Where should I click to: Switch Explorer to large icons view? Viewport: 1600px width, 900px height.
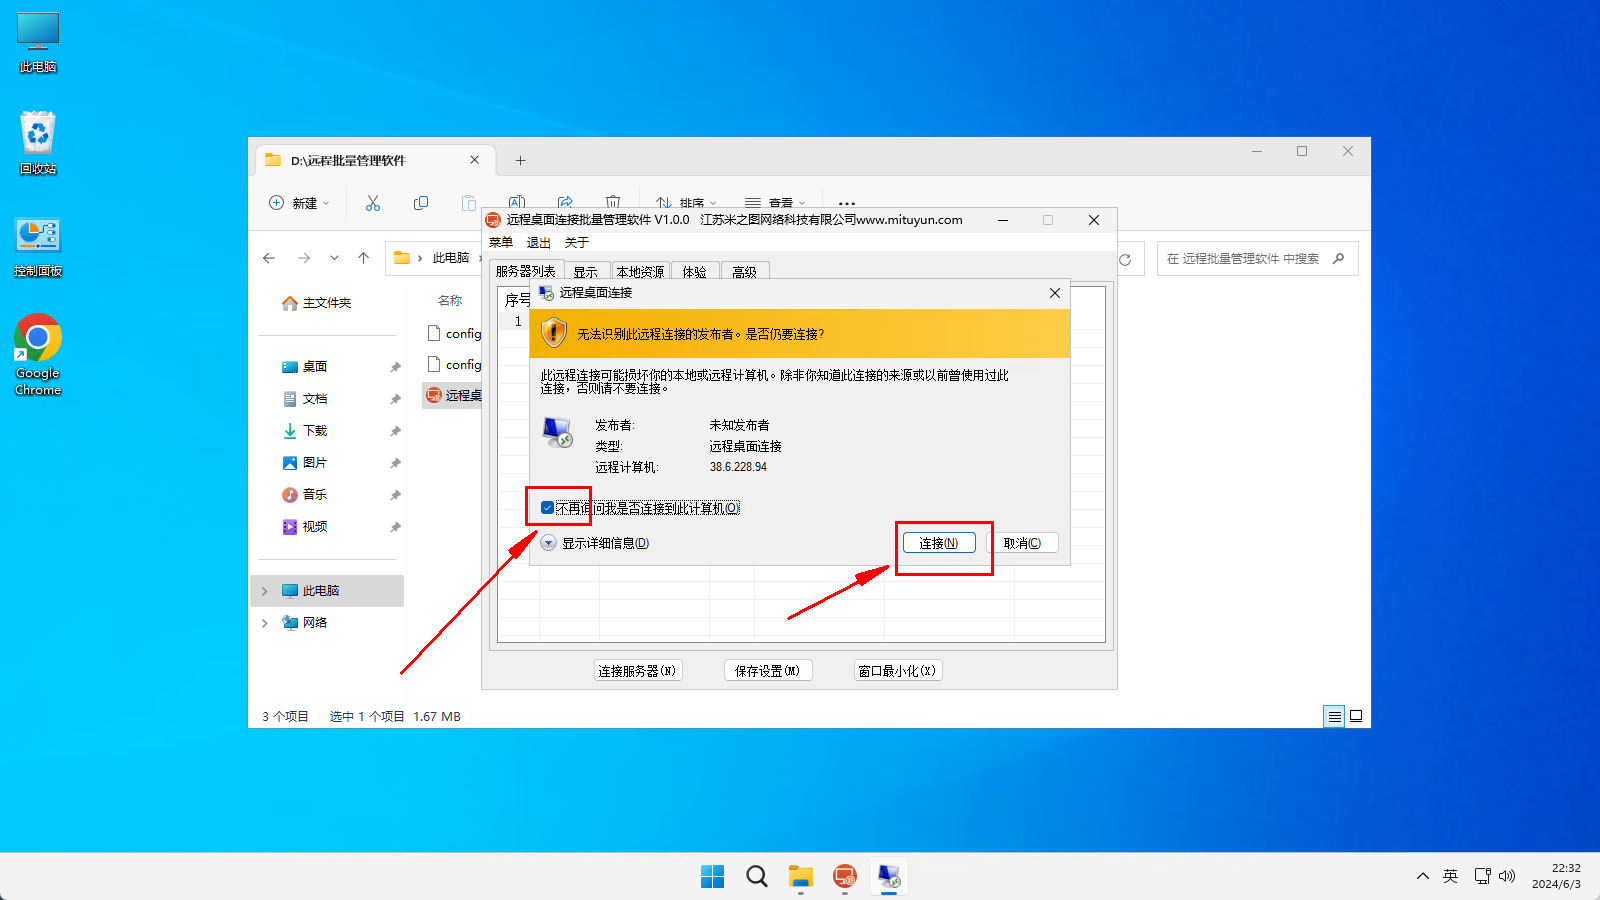1356,716
